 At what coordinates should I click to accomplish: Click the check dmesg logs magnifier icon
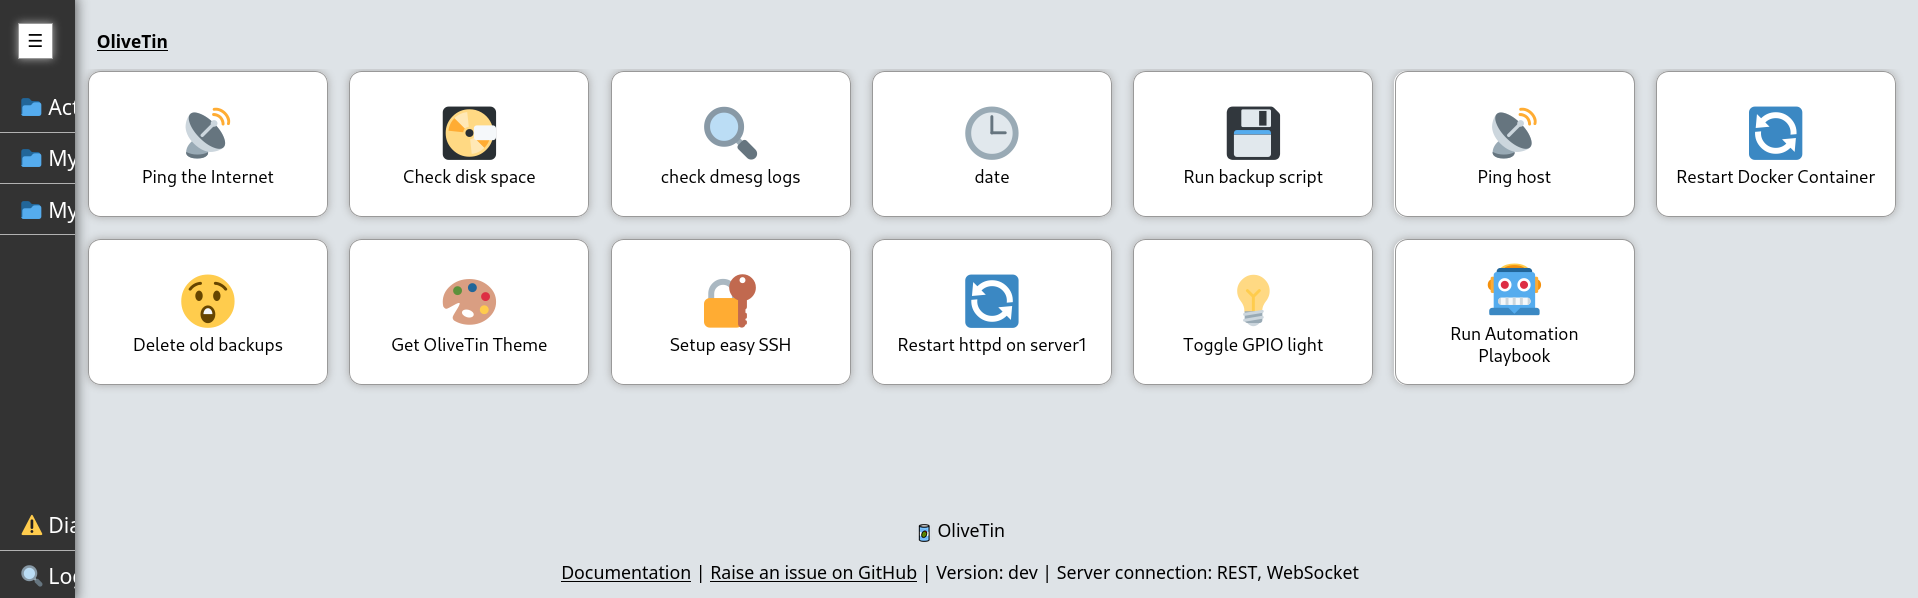pyautogui.click(x=730, y=133)
